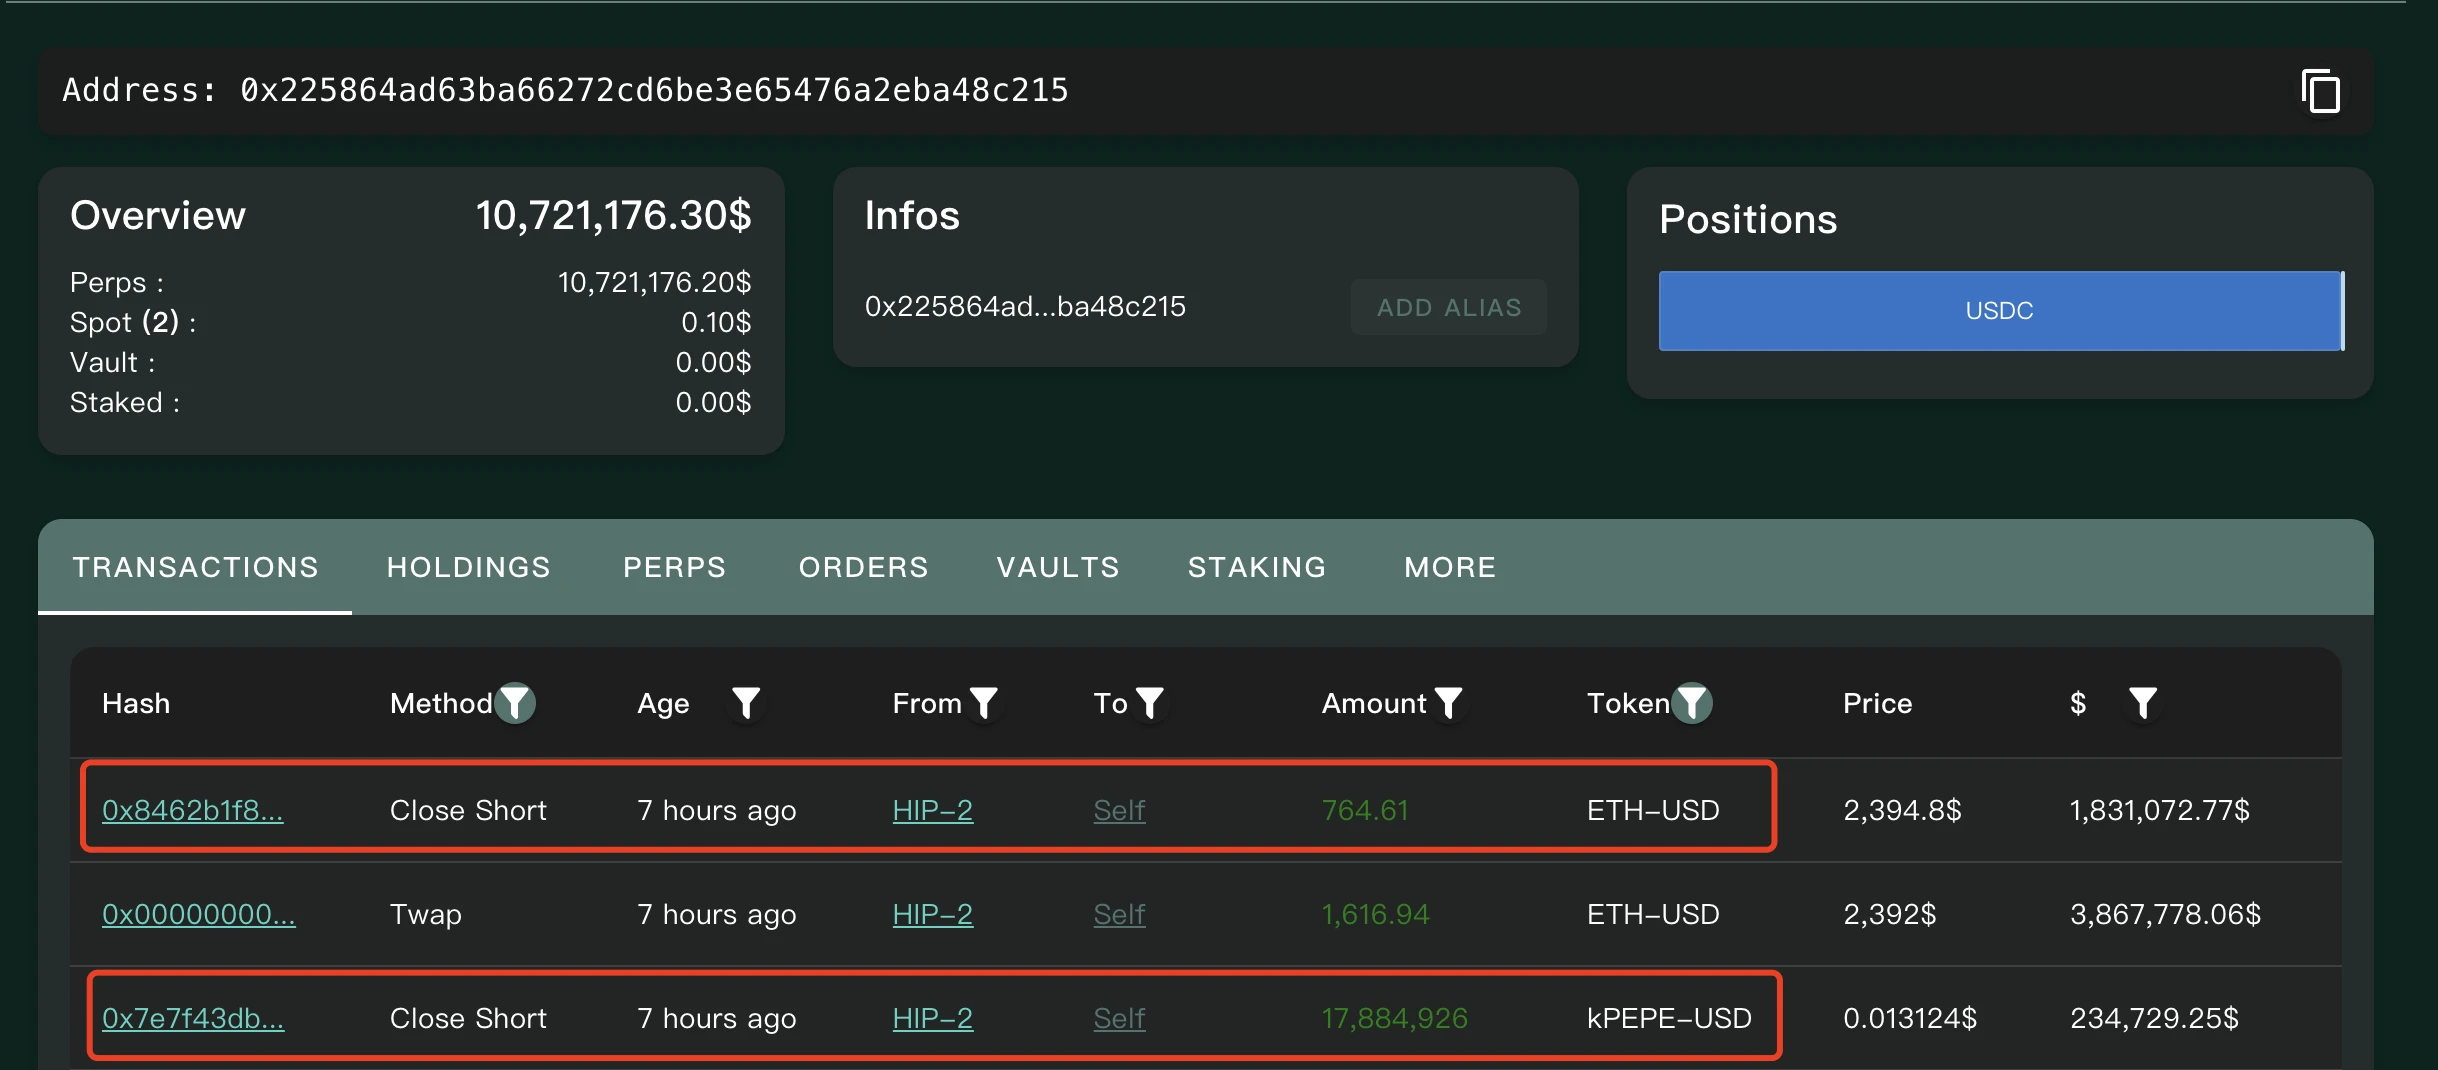Expand the More tab menu
Screen dimensions: 2438x1070
(x=1449, y=567)
